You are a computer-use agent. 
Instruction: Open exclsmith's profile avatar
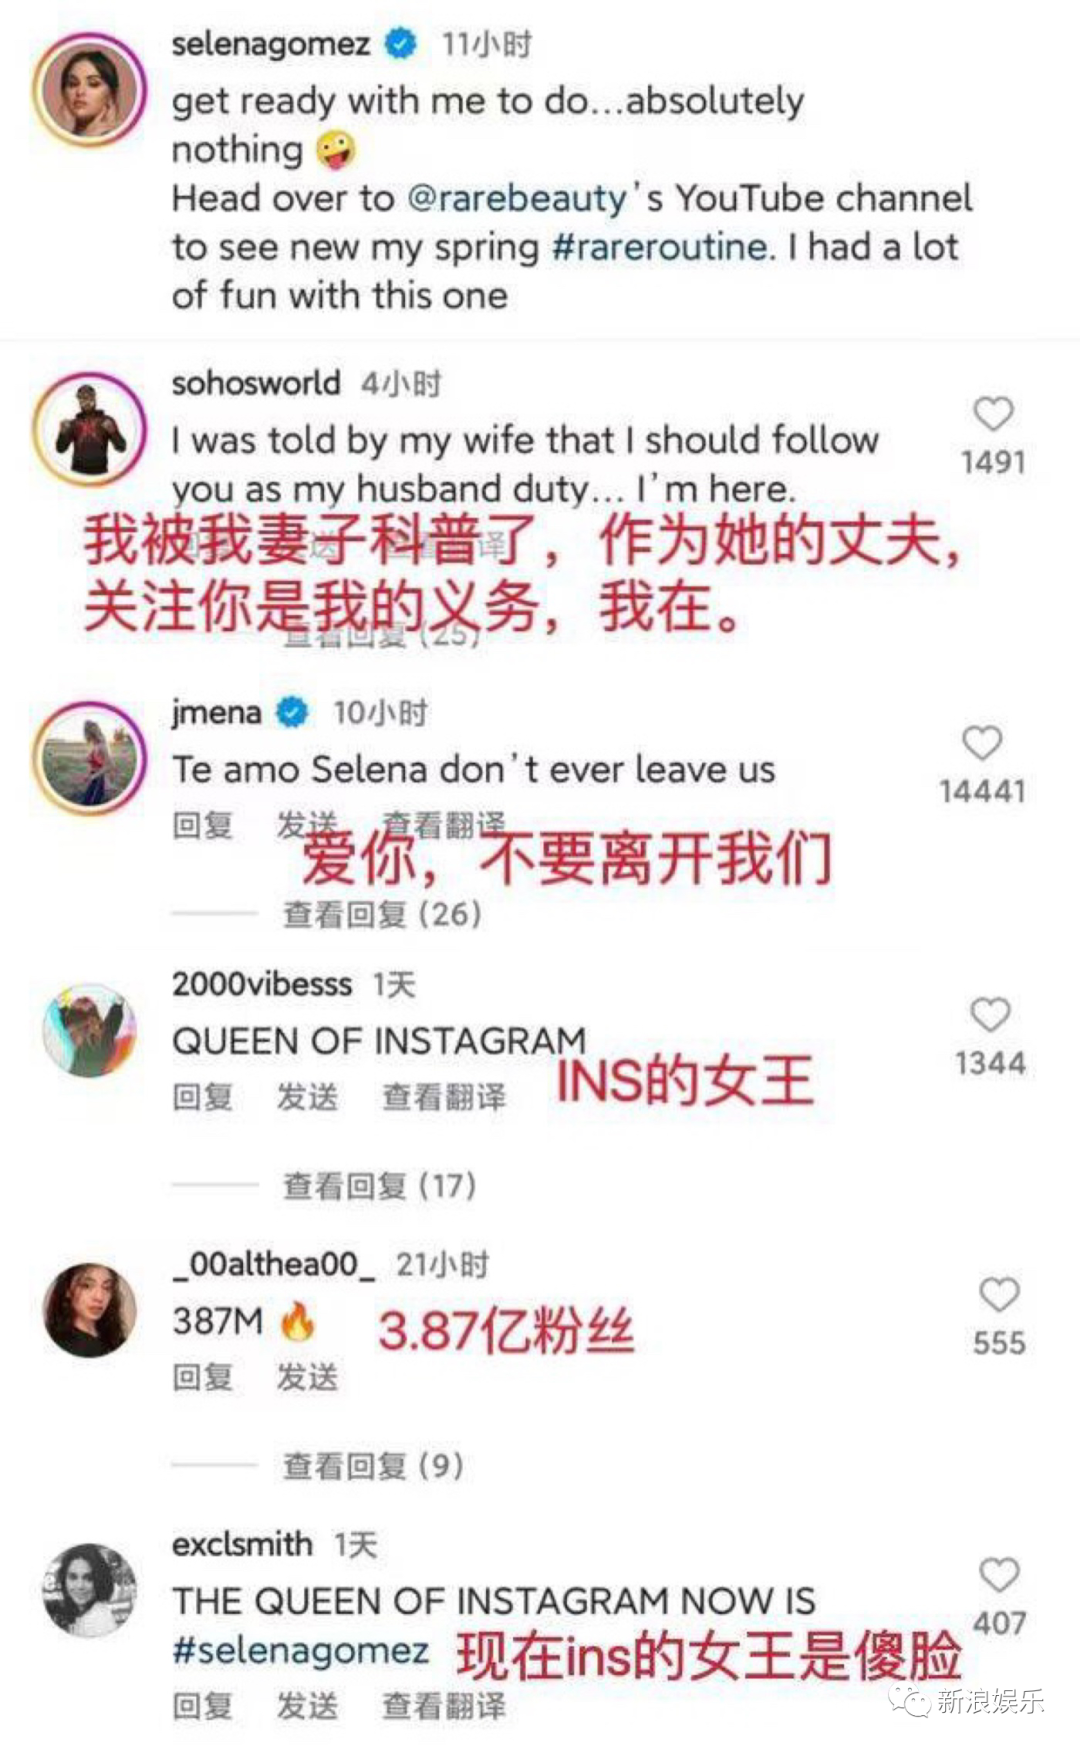click(x=89, y=1590)
